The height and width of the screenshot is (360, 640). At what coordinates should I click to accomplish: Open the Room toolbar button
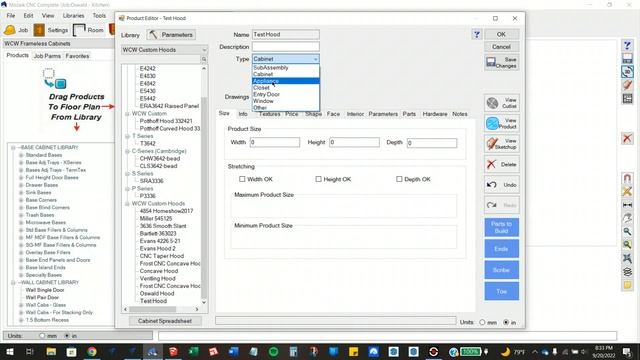(88, 30)
